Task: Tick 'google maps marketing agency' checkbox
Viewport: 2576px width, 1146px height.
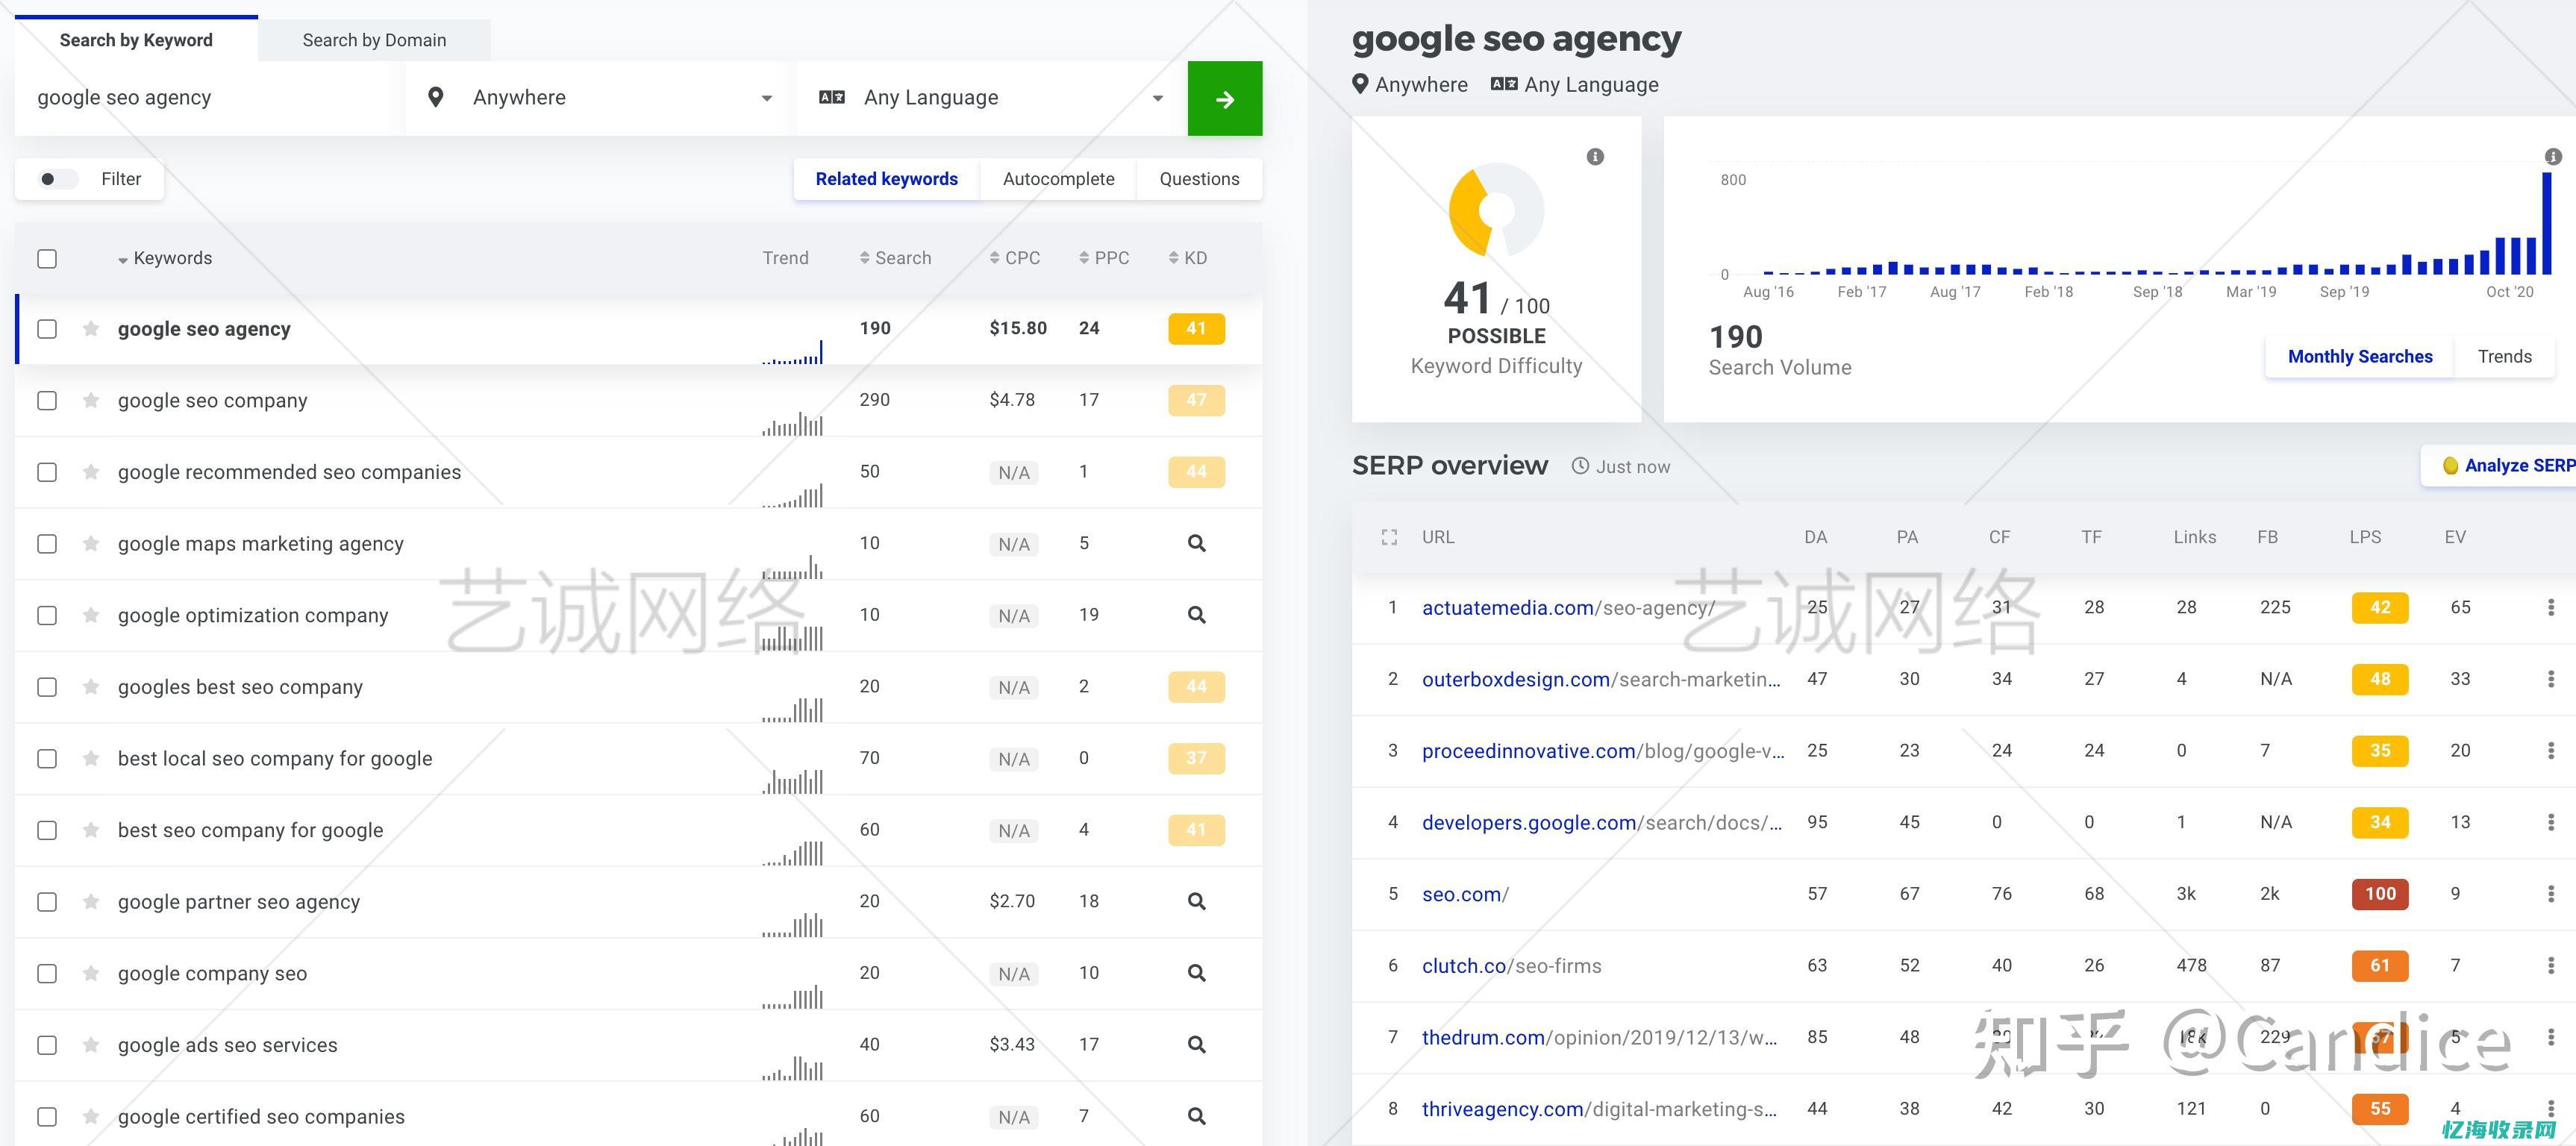Action: tap(47, 544)
